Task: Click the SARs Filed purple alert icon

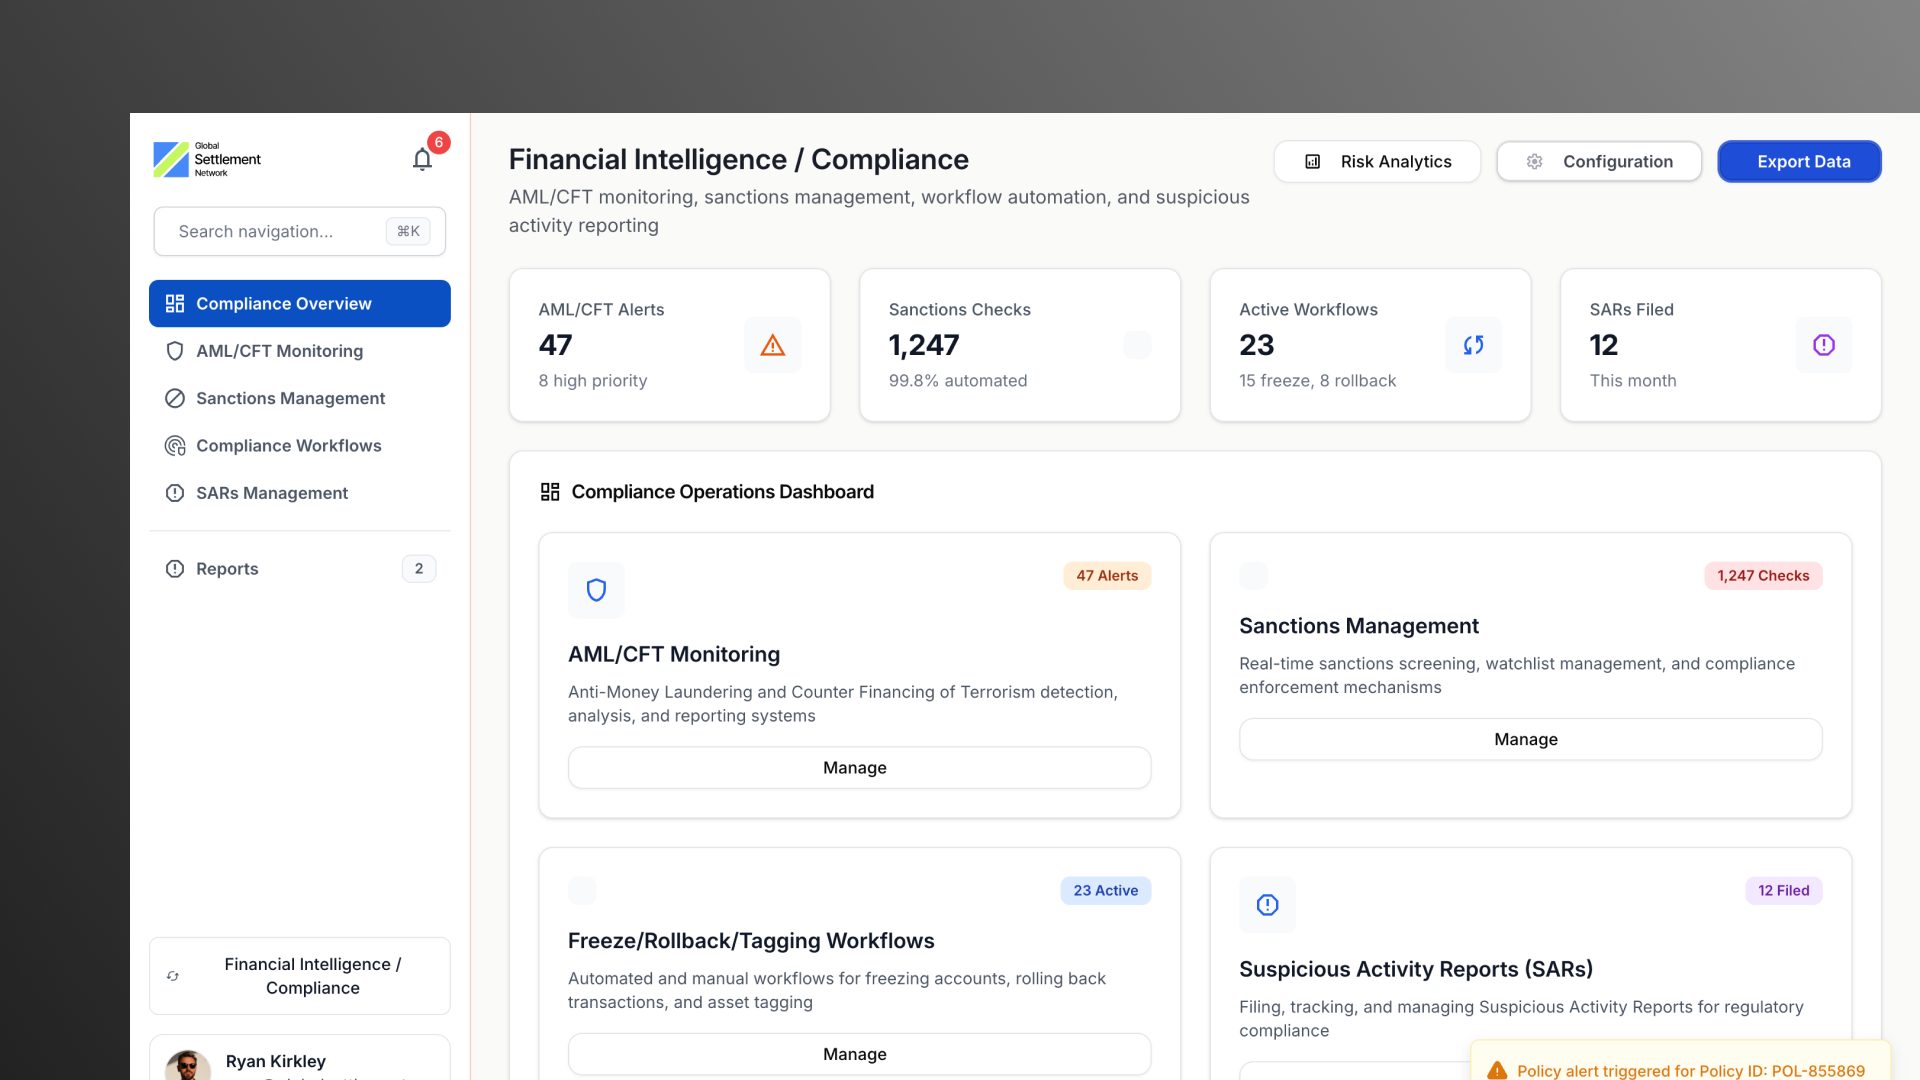Action: (x=1823, y=345)
